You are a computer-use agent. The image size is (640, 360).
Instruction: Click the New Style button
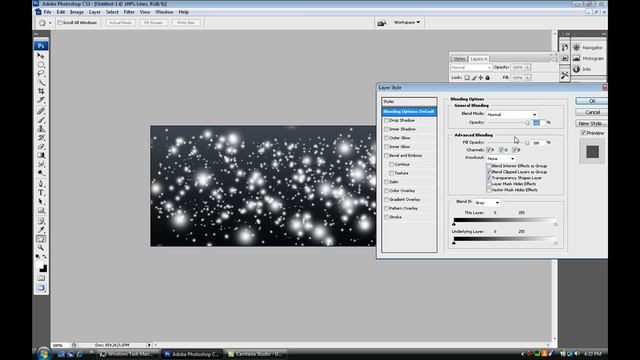point(592,123)
